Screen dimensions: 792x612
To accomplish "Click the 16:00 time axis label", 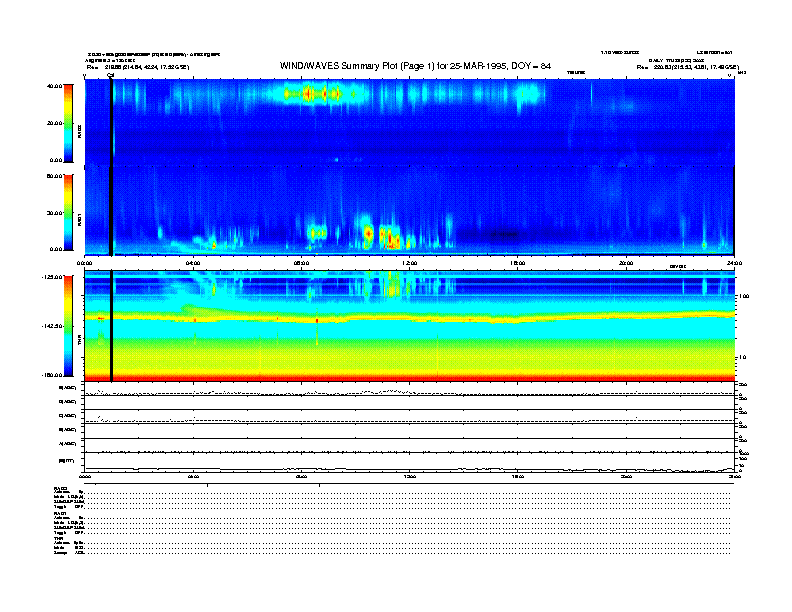I will [x=517, y=262].
